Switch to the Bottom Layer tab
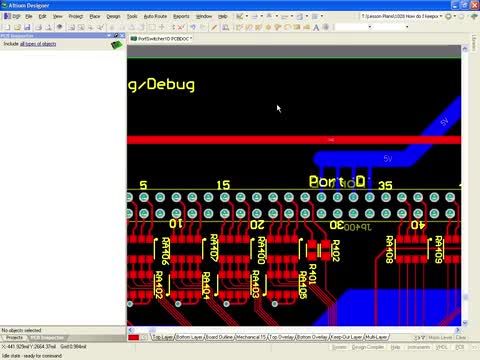The height and width of the screenshot is (360, 480). pos(189,337)
